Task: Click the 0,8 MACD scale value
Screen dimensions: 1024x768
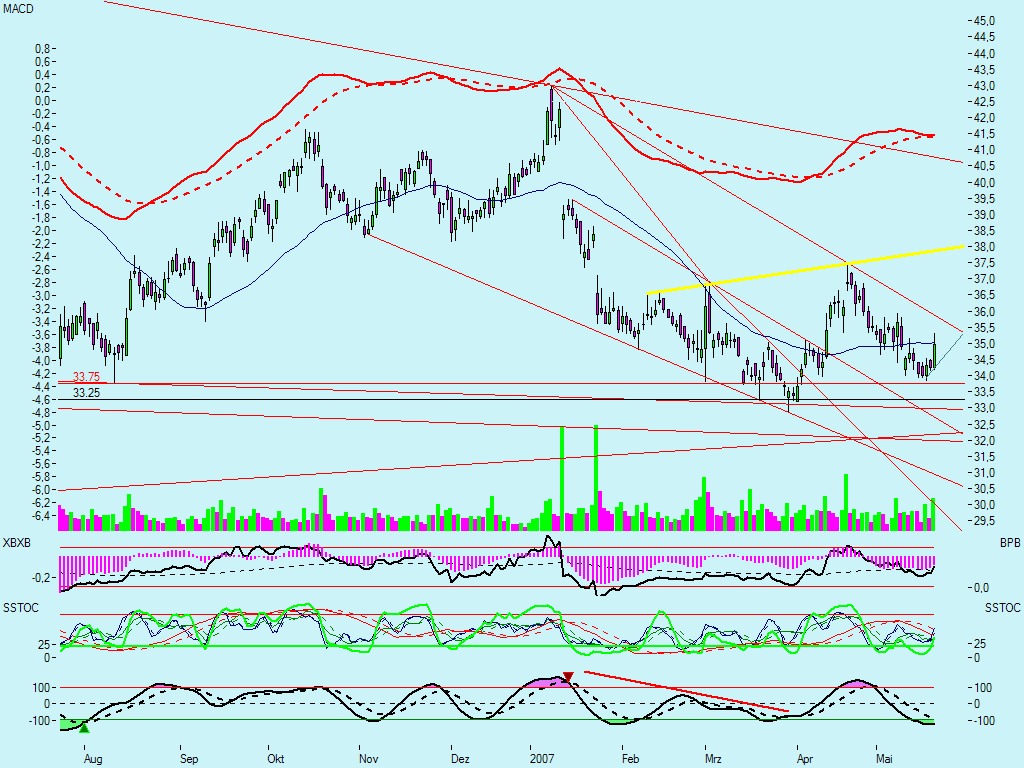Action: point(42,48)
